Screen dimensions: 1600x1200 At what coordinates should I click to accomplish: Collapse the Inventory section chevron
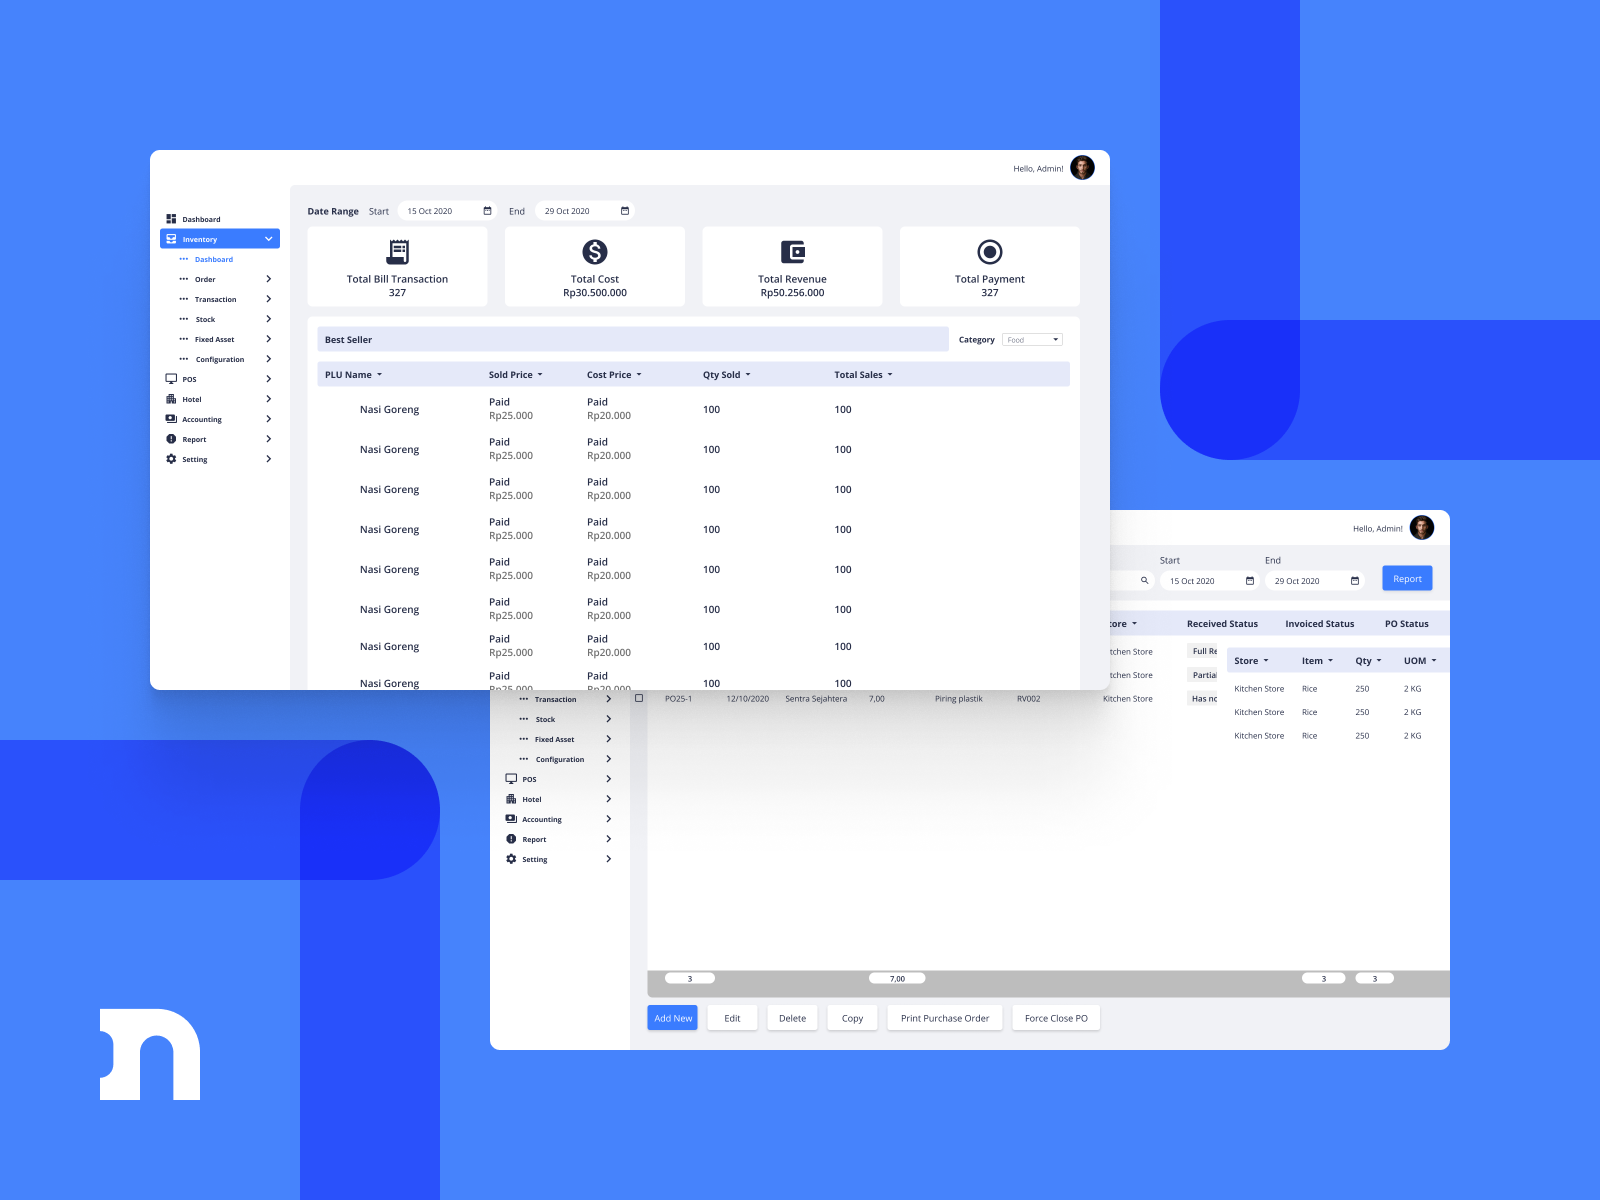268,239
